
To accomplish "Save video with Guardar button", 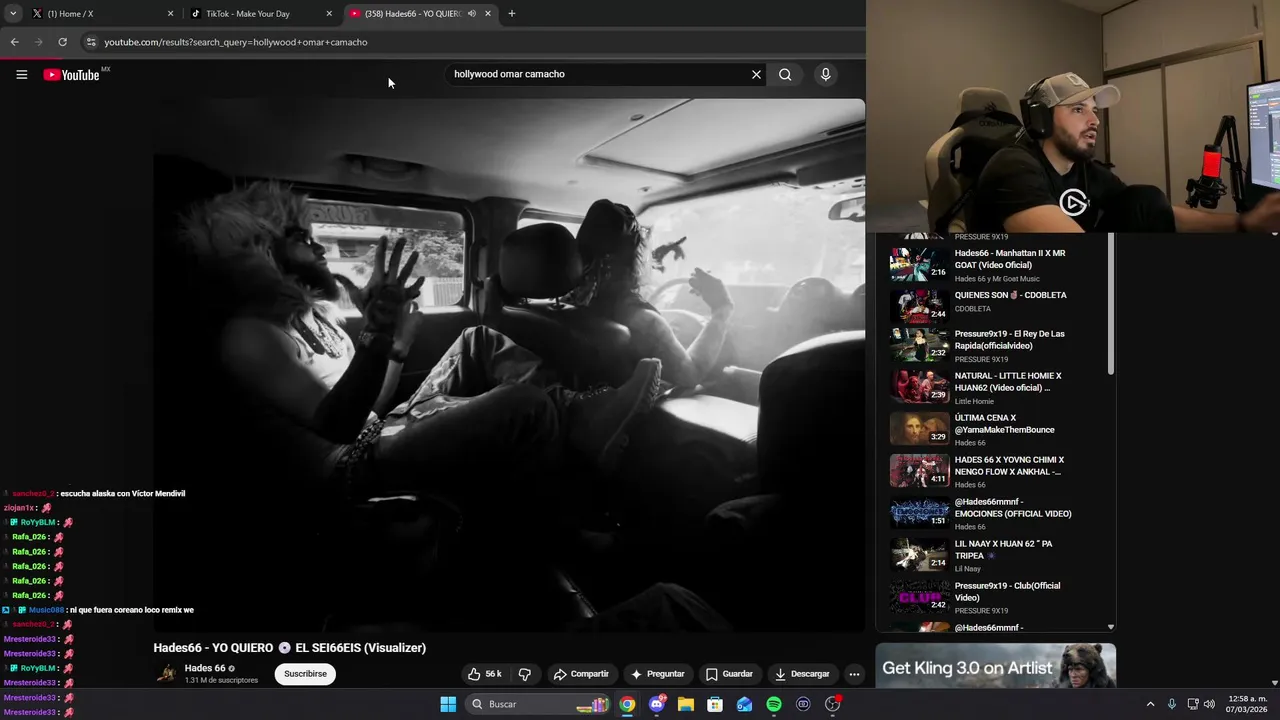I will click(x=729, y=674).
